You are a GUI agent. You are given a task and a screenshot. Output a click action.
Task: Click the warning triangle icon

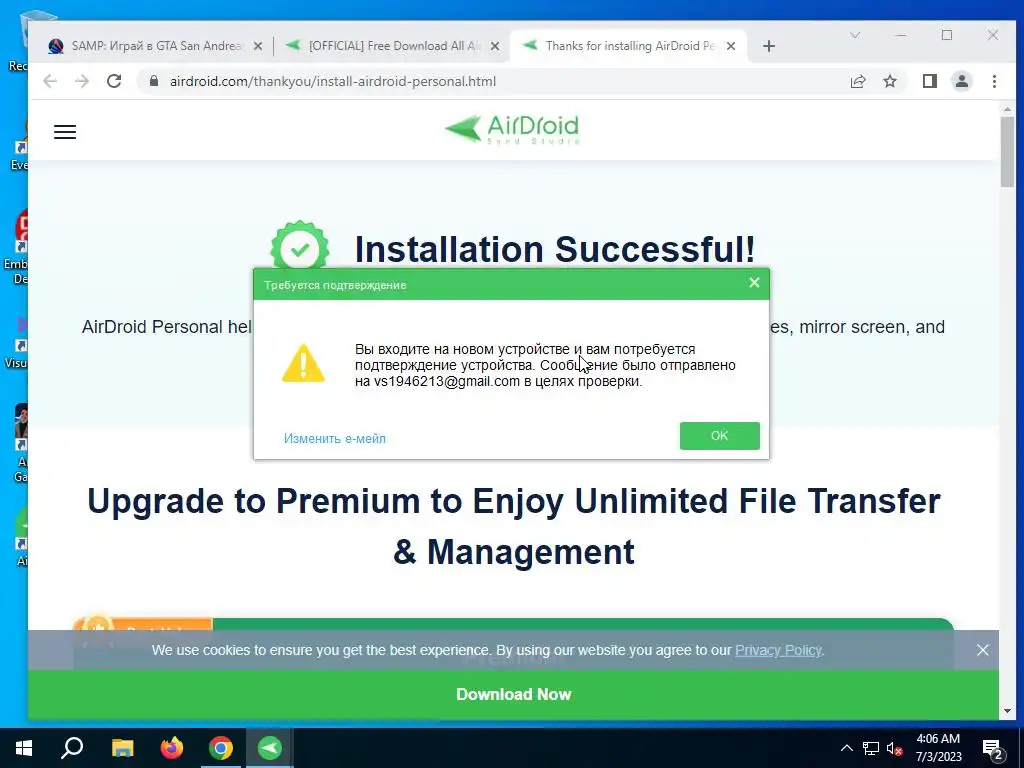[303, 364]
